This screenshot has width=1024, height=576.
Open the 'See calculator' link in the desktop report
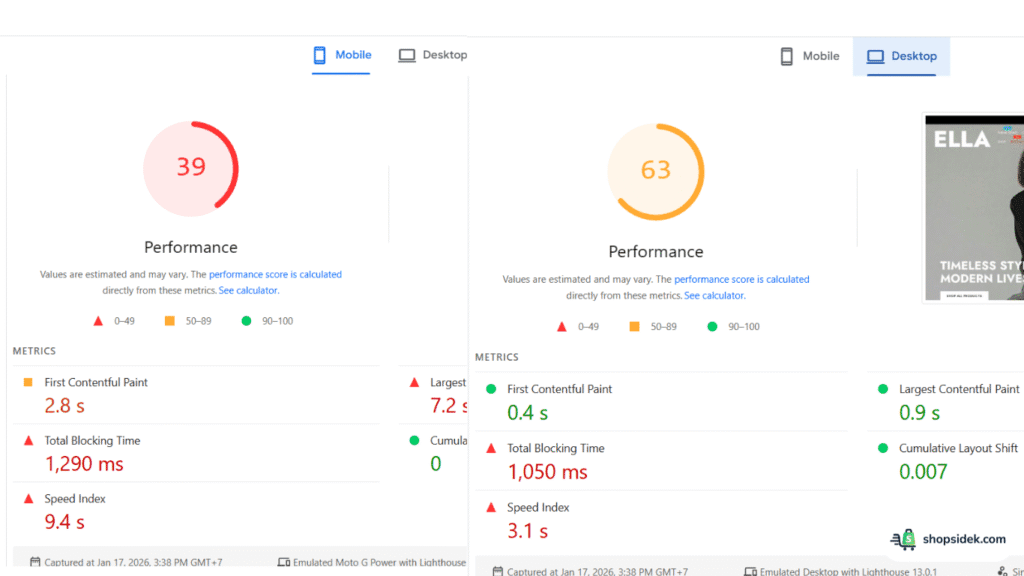pyautogui.click(x=714, y=295)
